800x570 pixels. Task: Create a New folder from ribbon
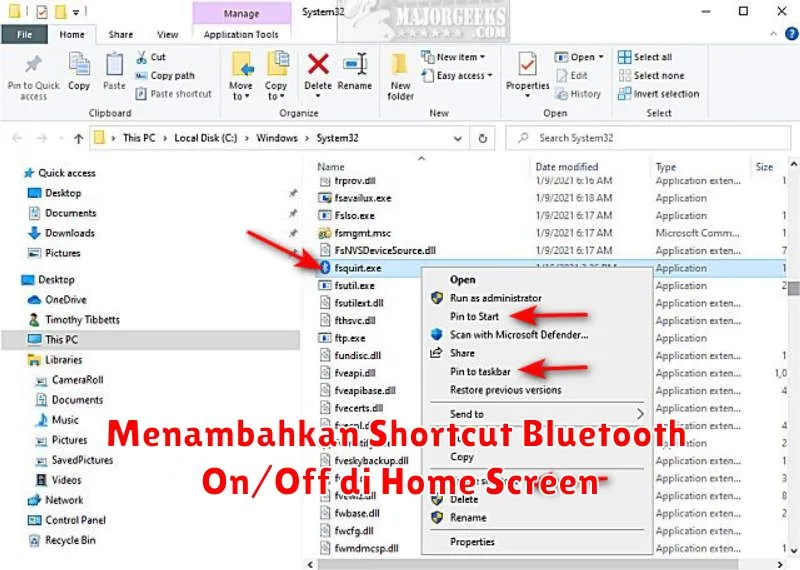coord(401,76)
